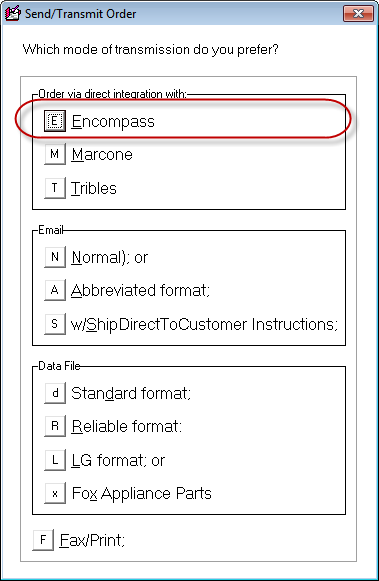Select the S button for ShipDirectToCustomer
The width and height of the screenshot is (379, 581).
(x=55, y=324)
